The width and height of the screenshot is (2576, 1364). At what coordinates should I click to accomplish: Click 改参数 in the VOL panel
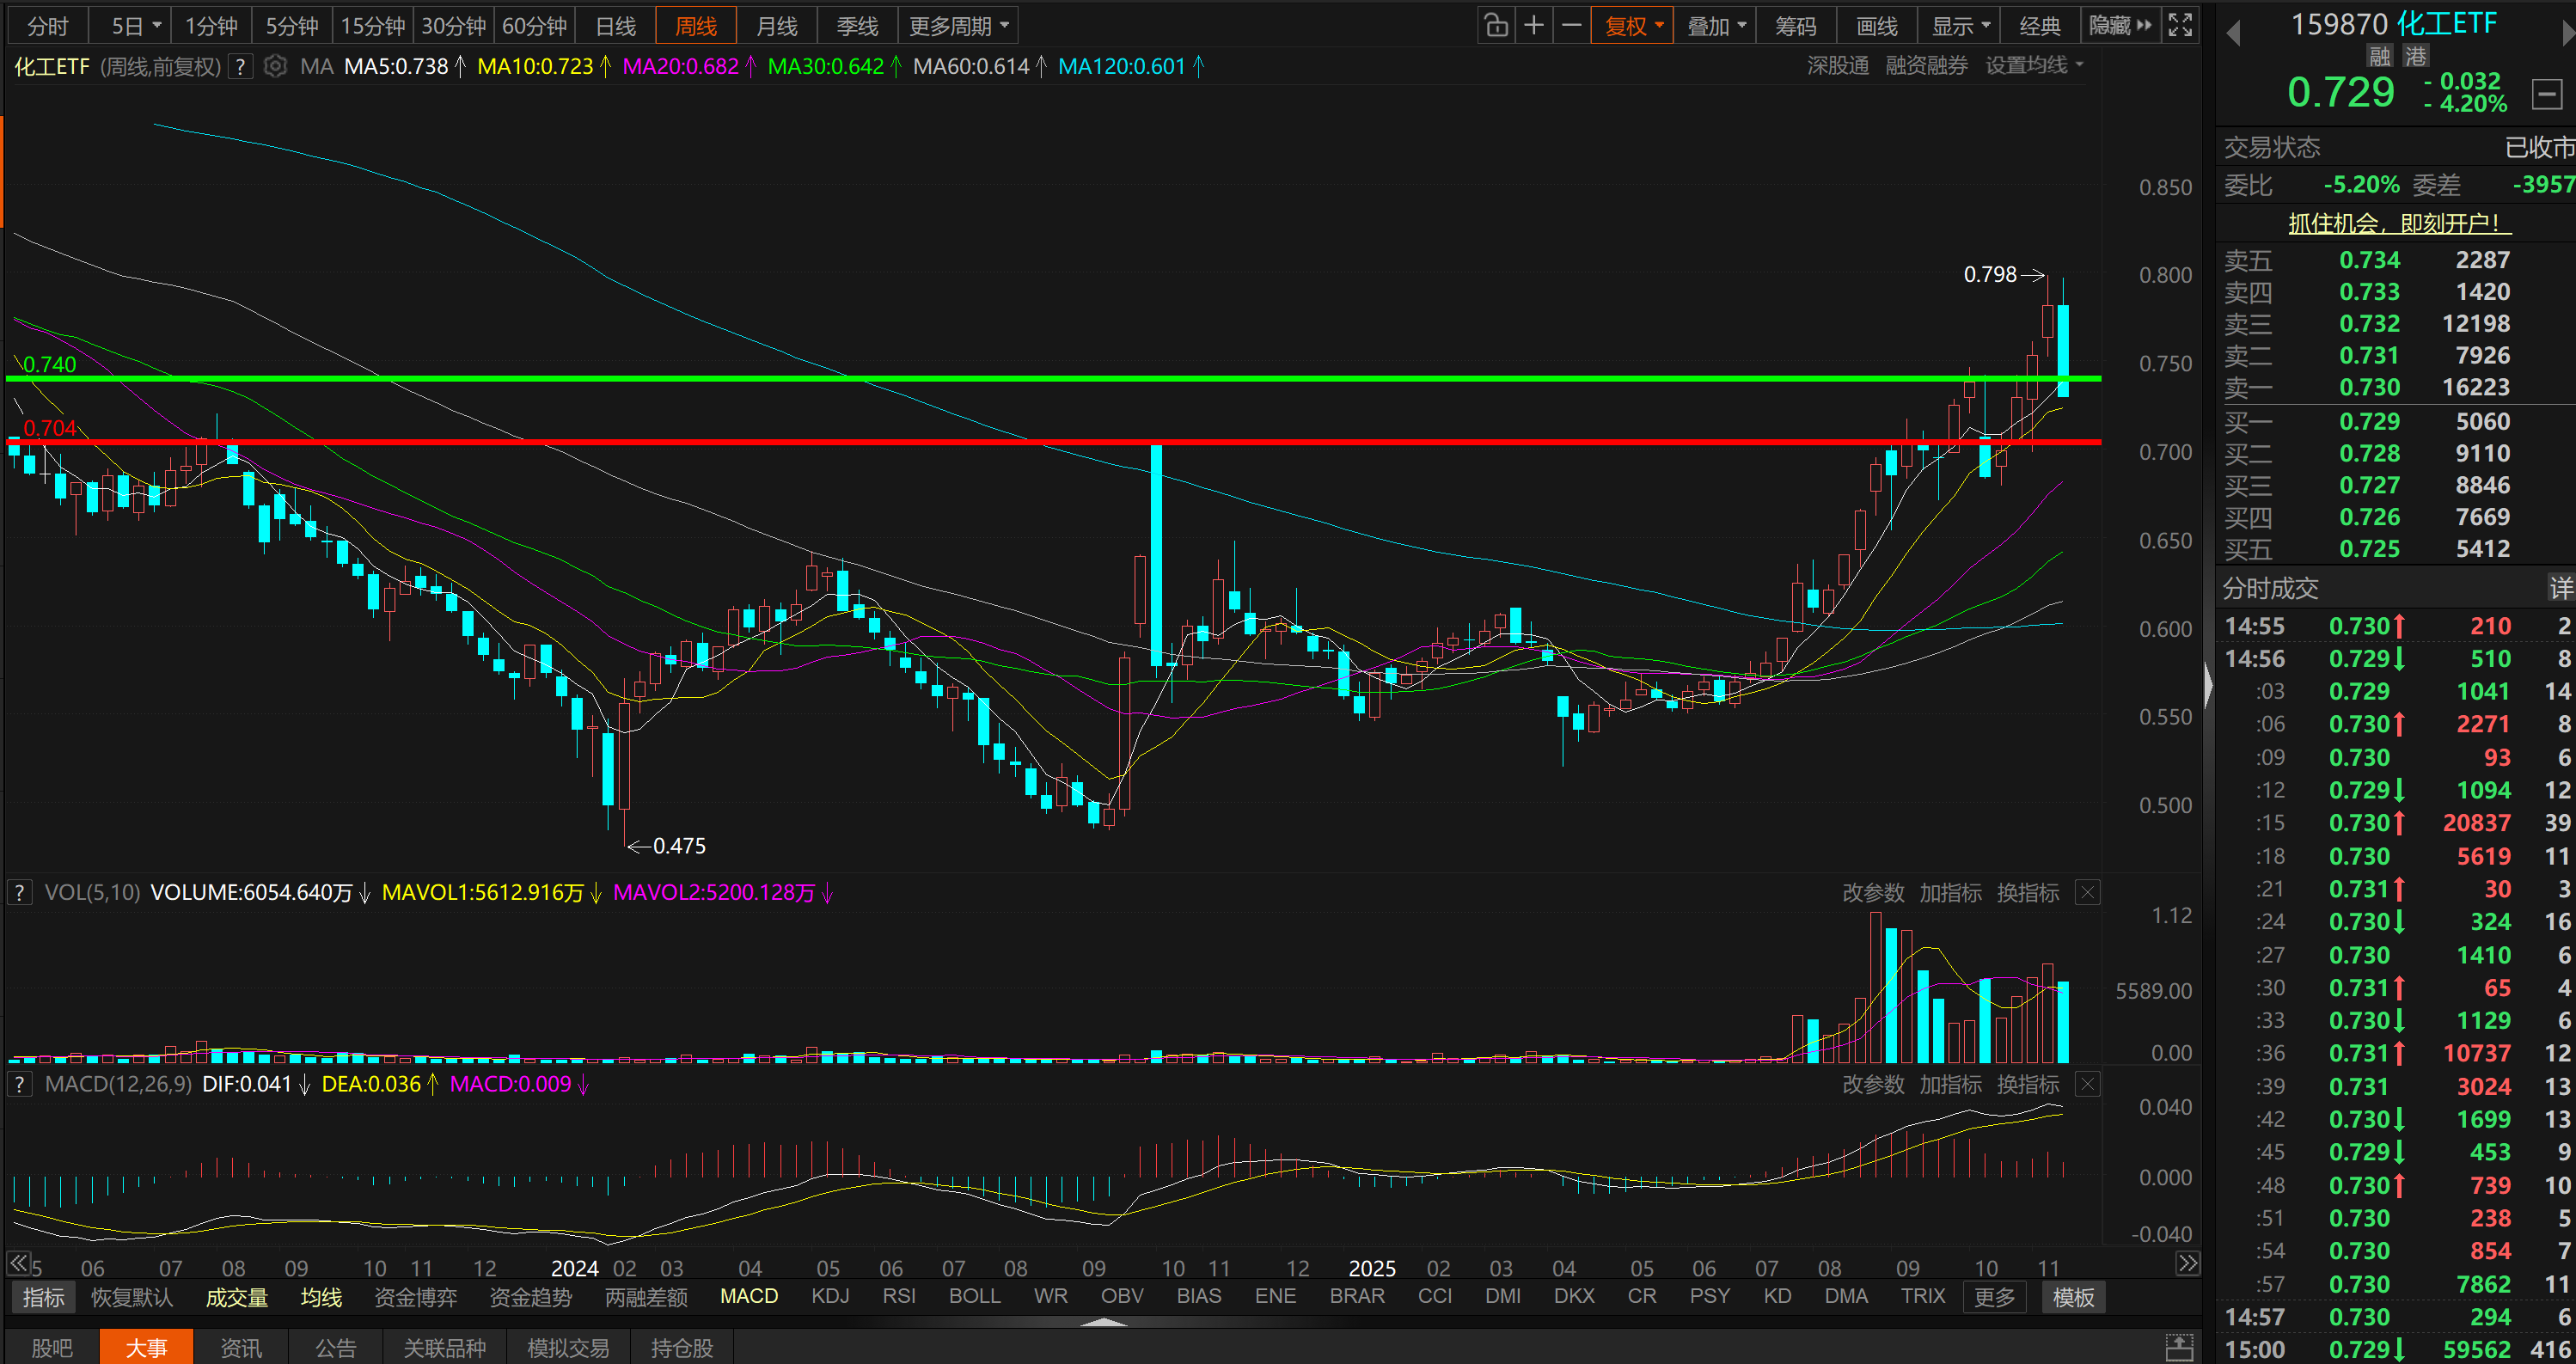pyautogui.click(x=1873, y=892)
